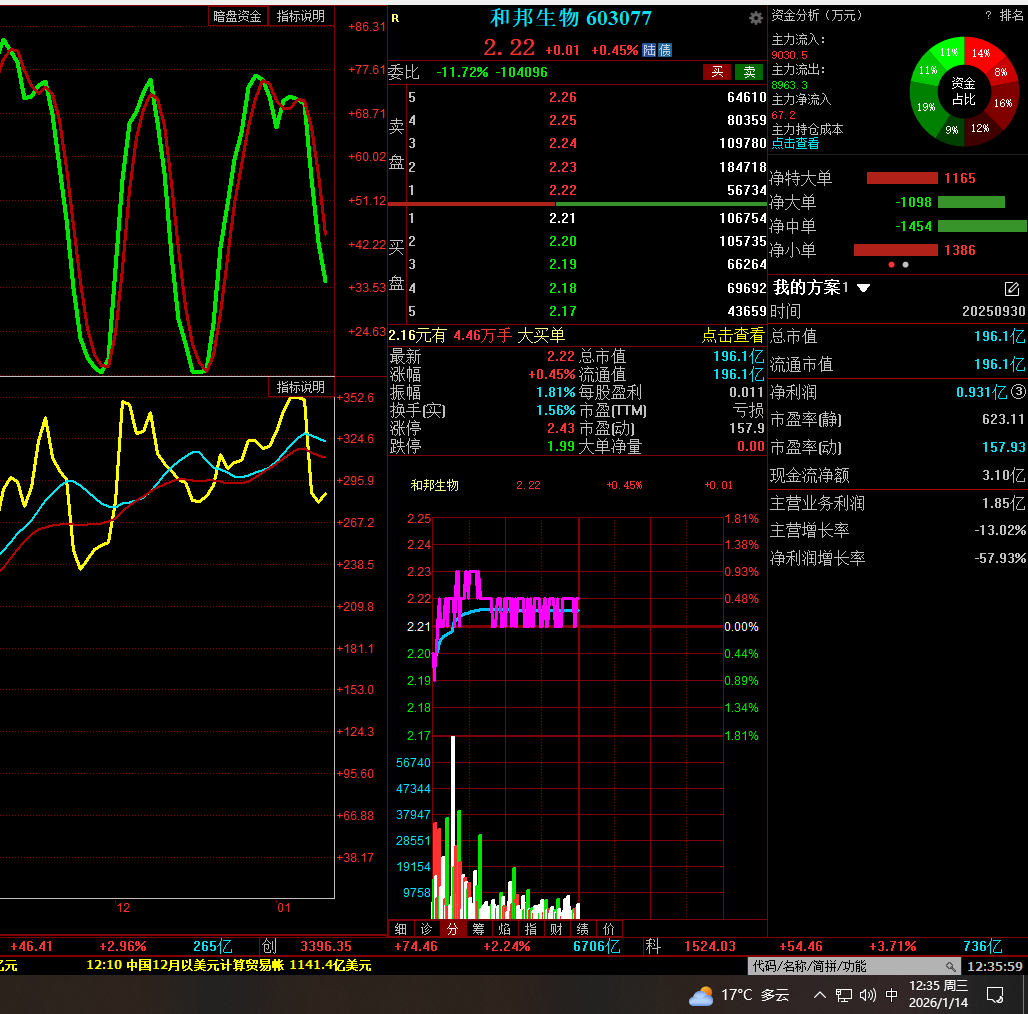Click 主力流入 value 9030.5

point(789,55)
